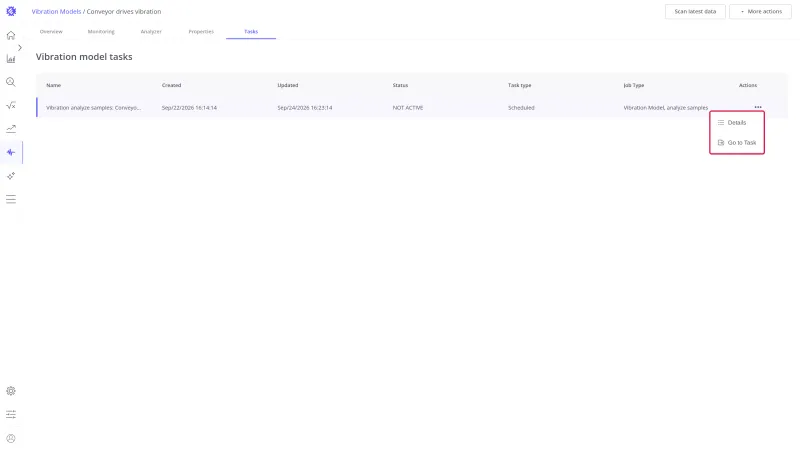This screenshot has width=800, height=450.
Task: Open the square-root formula icon
Action: (x=11, y=106)
